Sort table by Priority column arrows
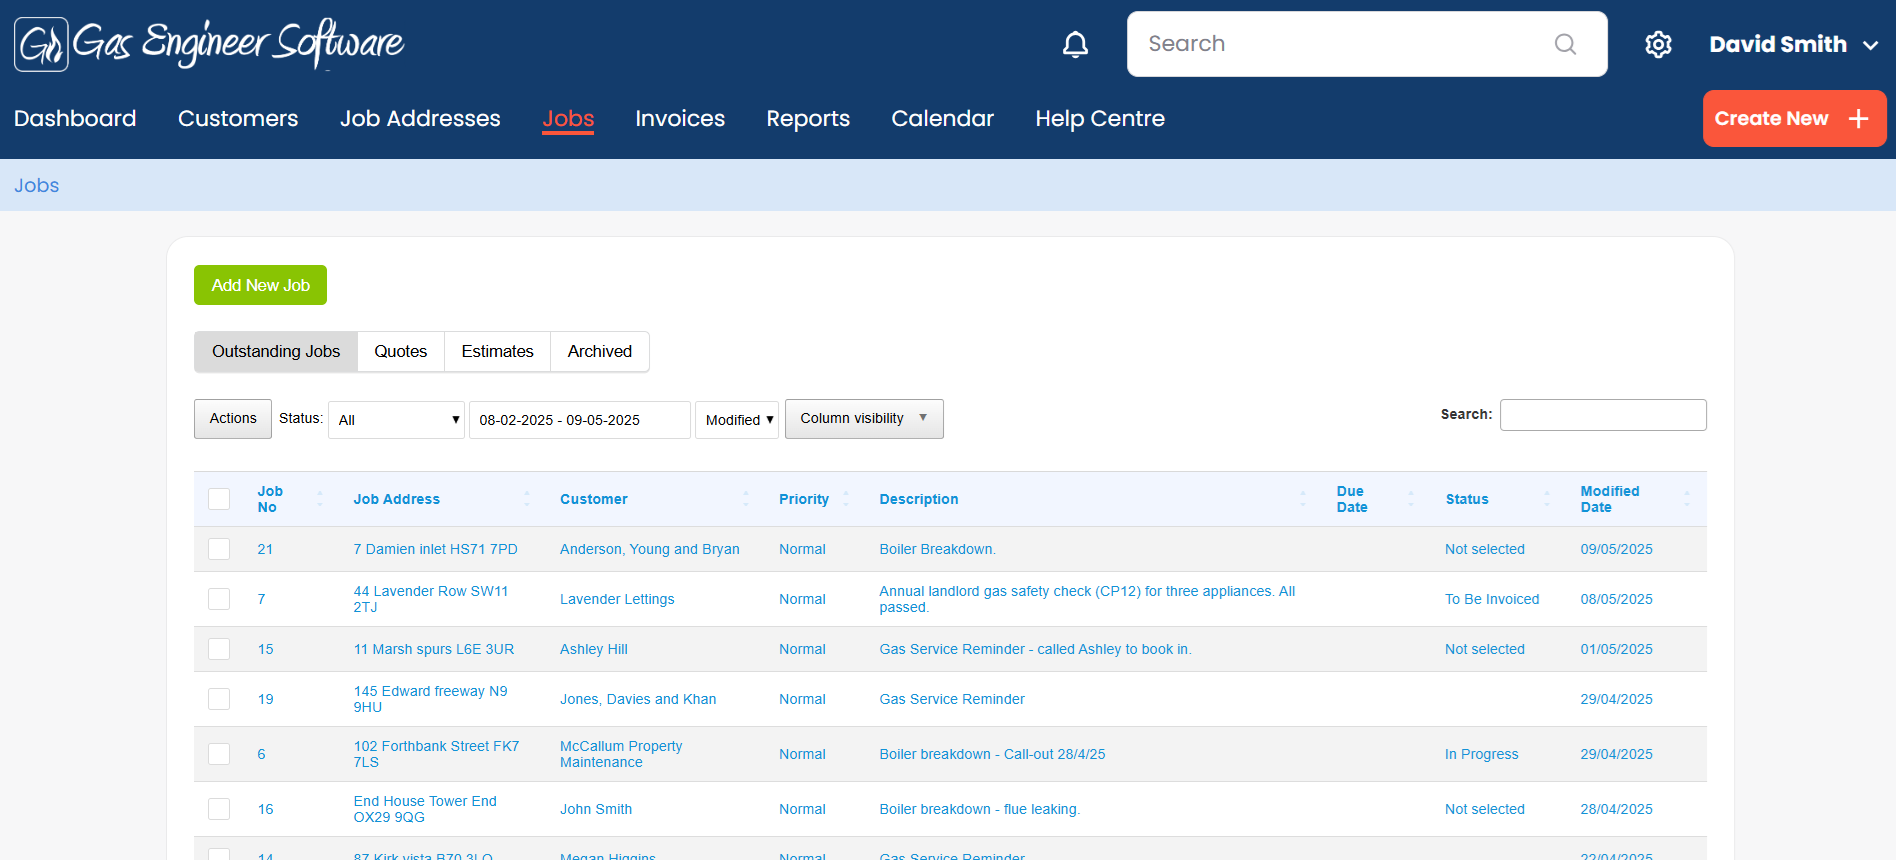 click(x=846, y=499)
